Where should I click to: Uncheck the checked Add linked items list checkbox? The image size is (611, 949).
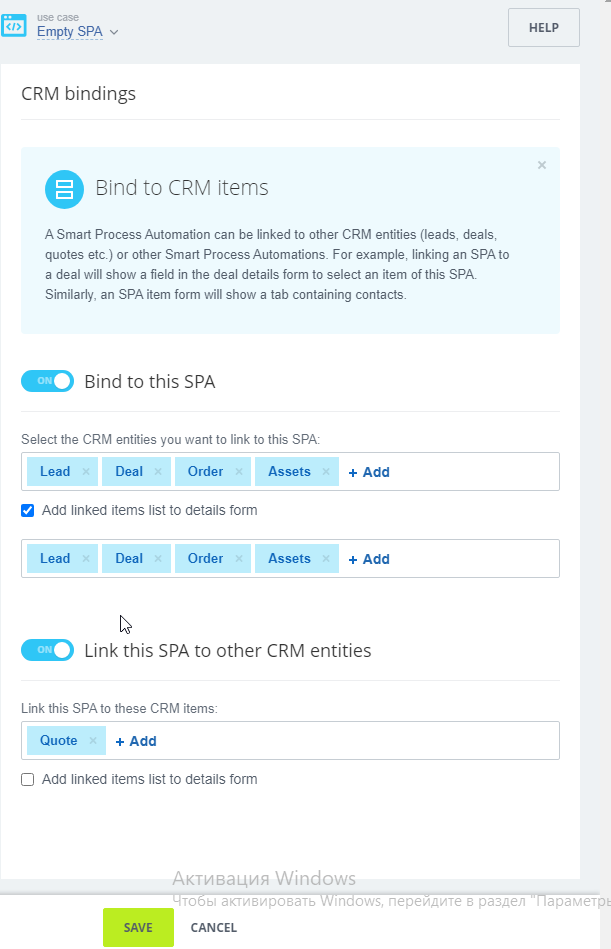point(28,510)
